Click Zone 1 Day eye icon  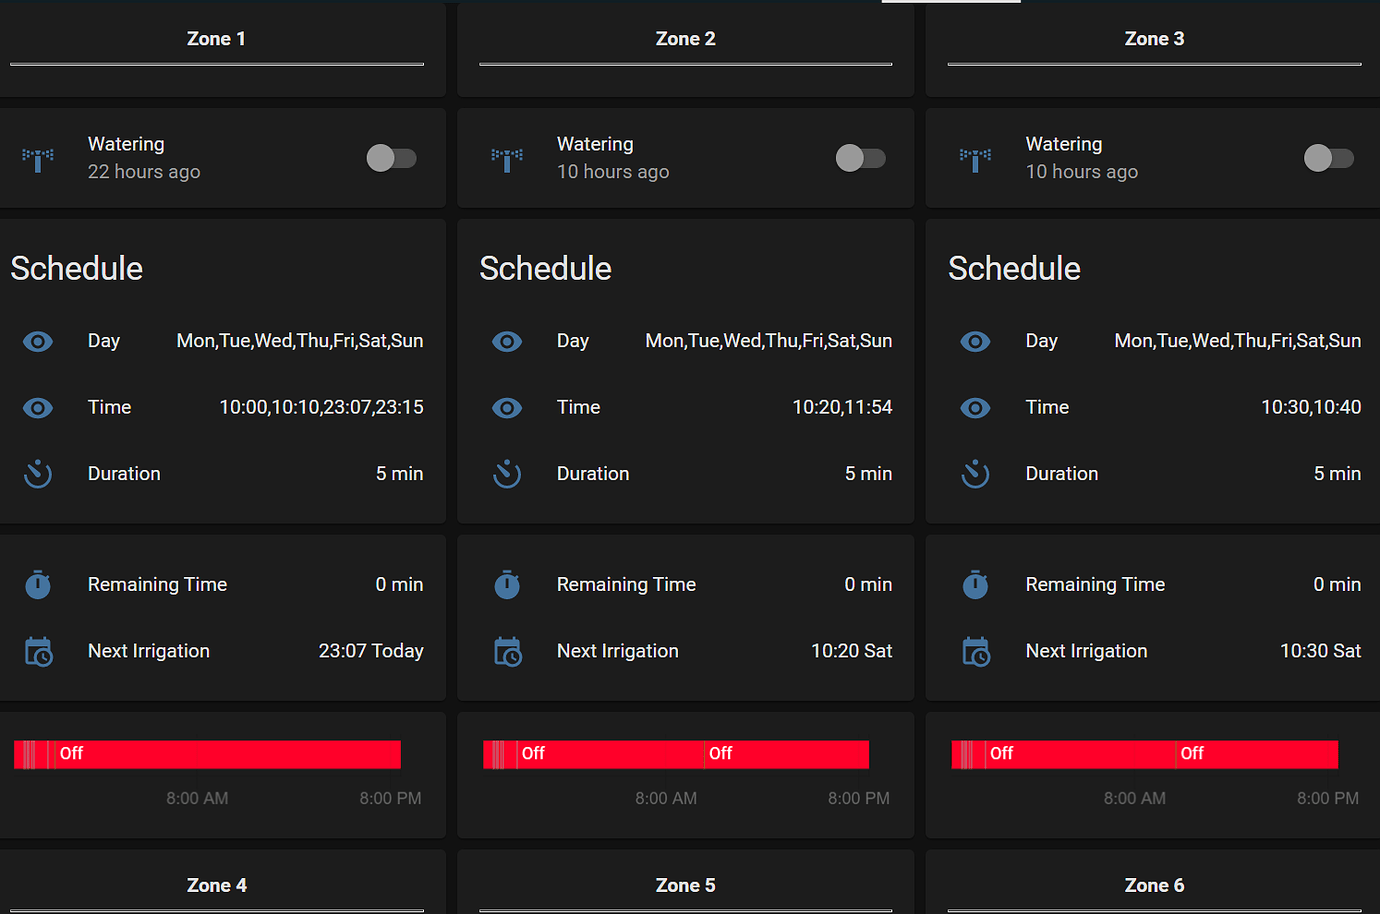[38, 342]
